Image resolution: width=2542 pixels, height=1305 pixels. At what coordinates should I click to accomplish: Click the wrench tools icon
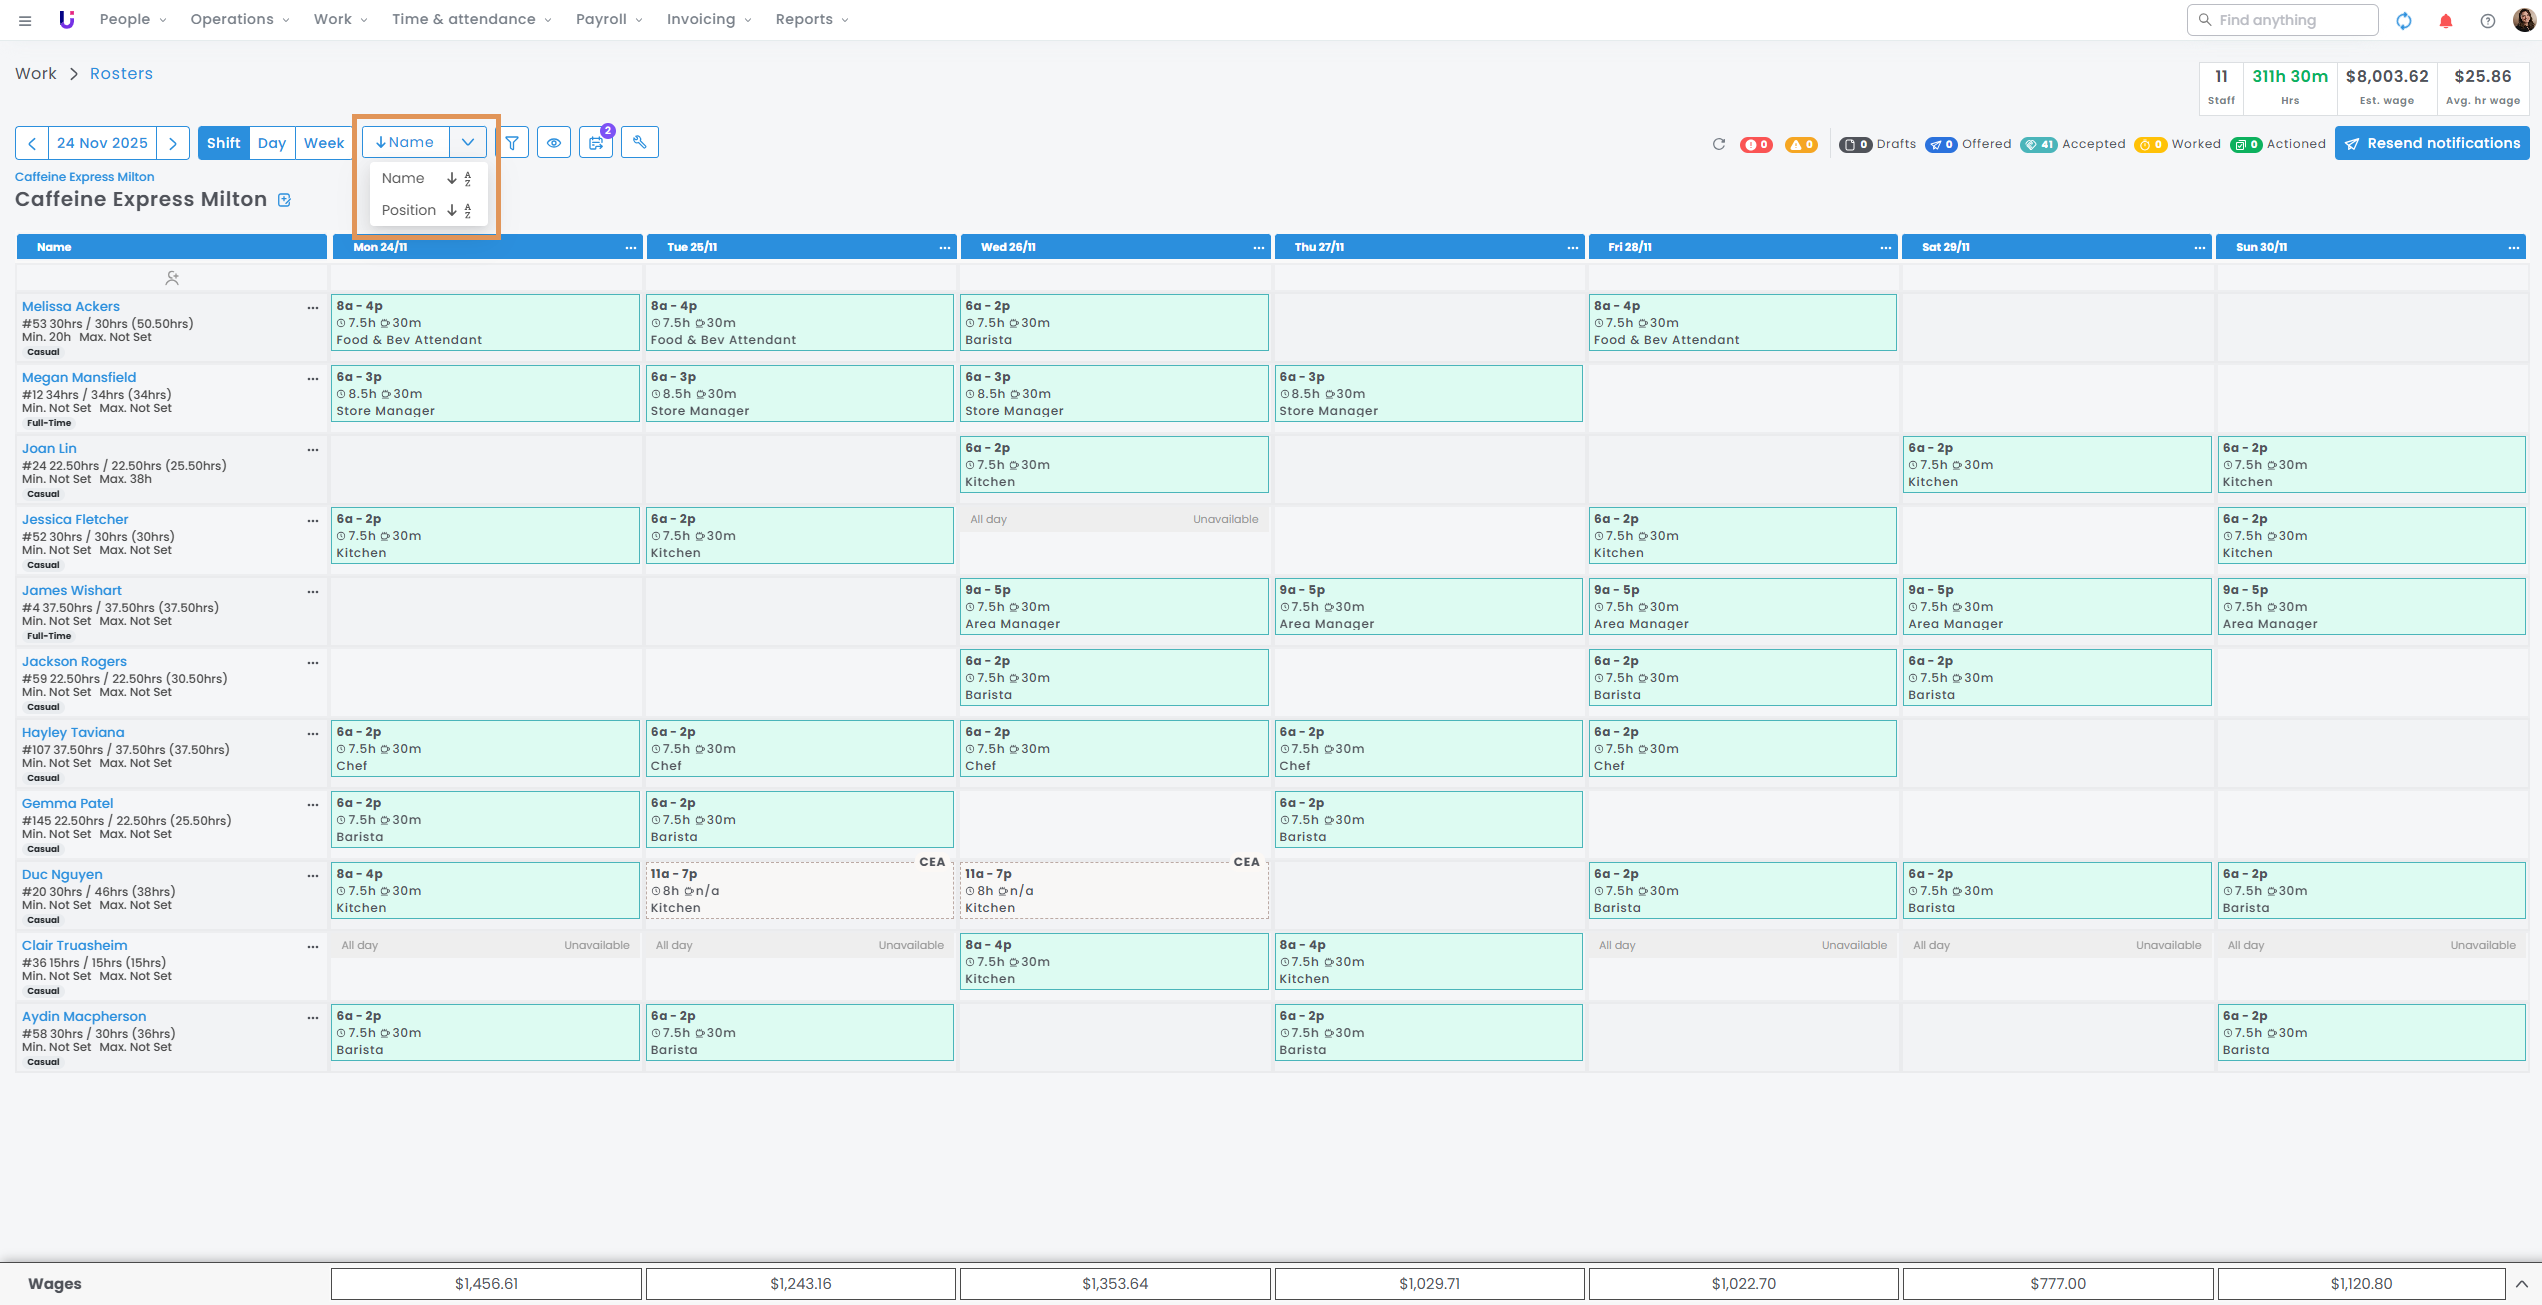click(640, 143)
